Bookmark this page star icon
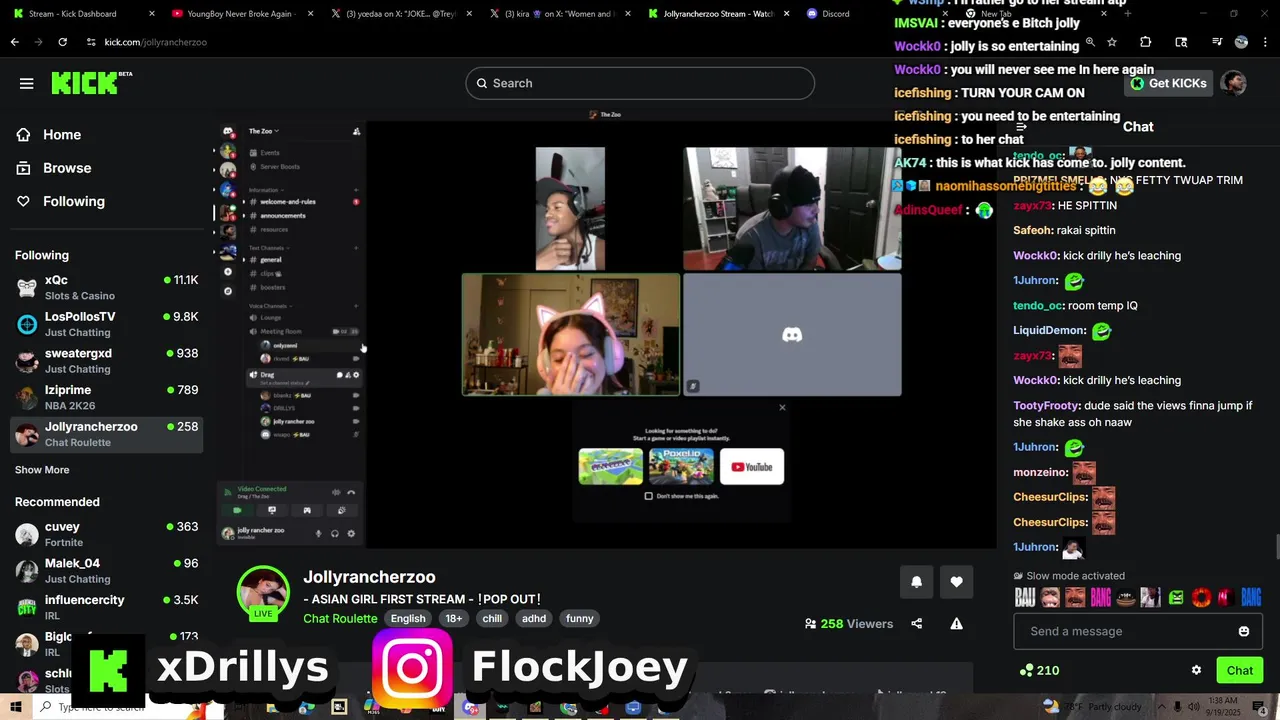The height and width of the screenshot is (720, 1280). click(1112, 42)
